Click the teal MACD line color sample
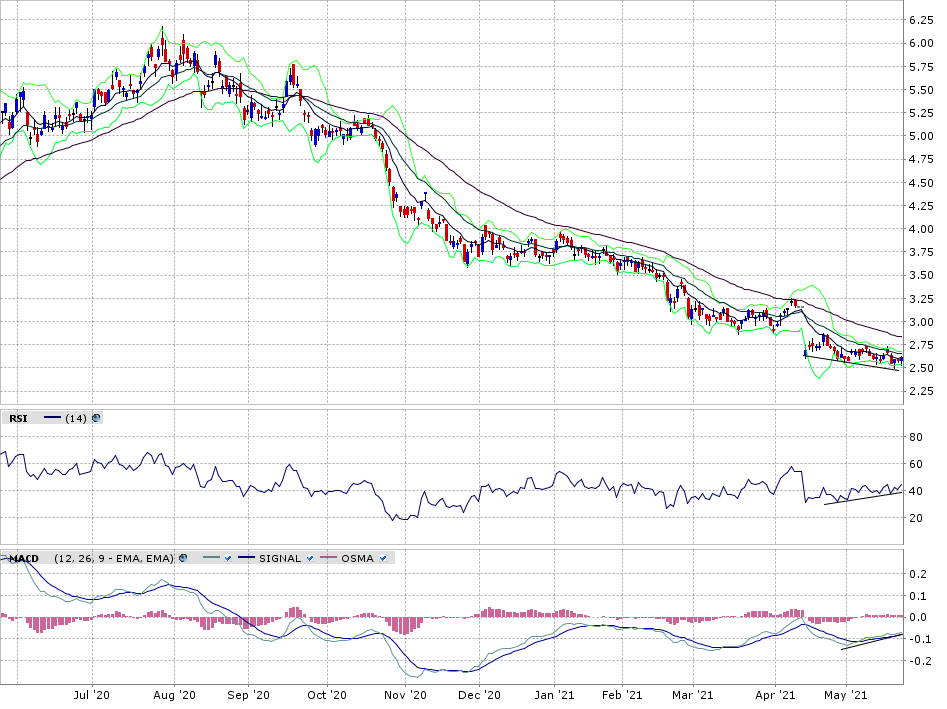The height and width of the screenshot is (709, 947). click(x=210, y=558)
